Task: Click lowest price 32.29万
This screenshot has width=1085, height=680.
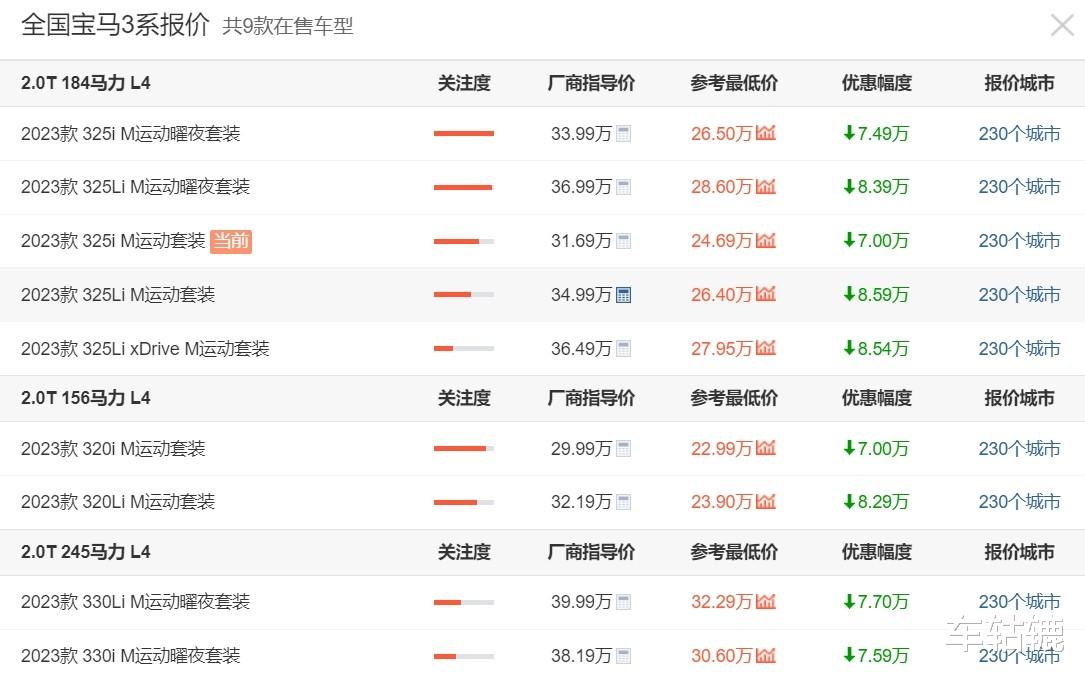Action: [x=721, y=602]
